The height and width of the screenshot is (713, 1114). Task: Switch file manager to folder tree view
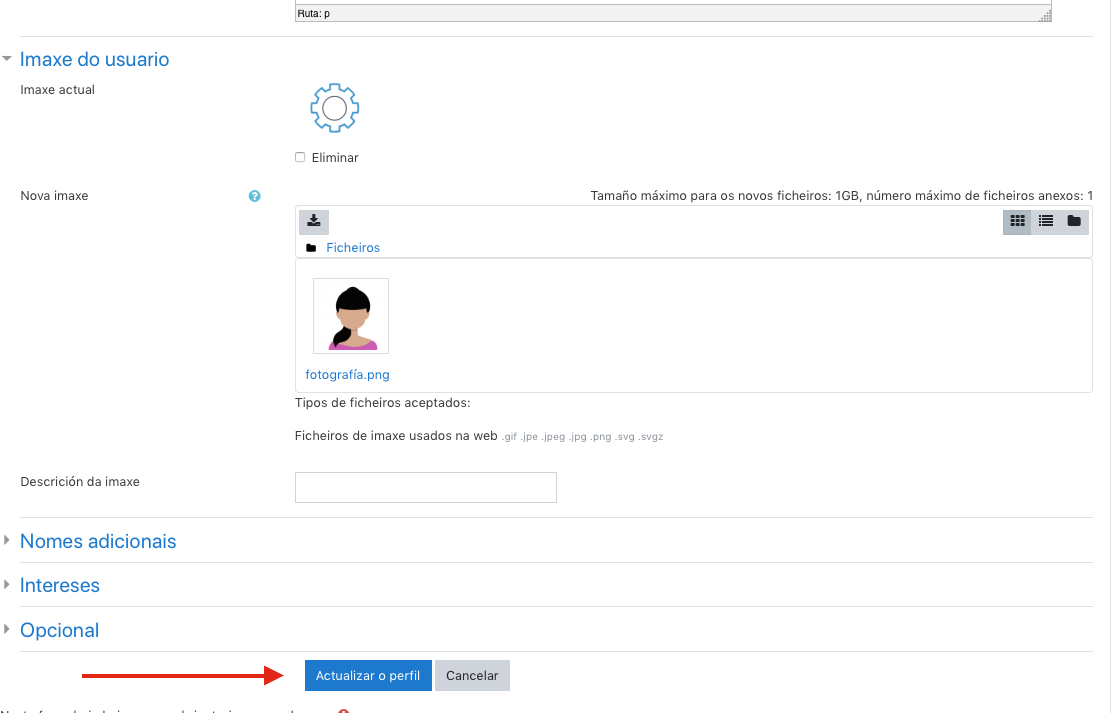click(1073, 221)
